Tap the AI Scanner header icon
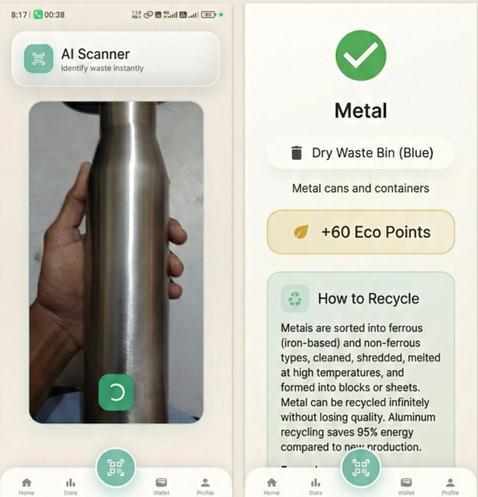Image resolution: width=478 pixels, height=497 pixels. point(39,59)
